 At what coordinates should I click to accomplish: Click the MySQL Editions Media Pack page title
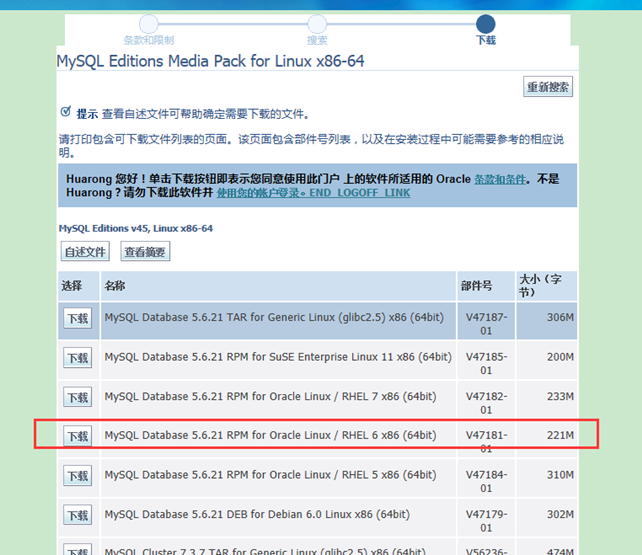(x=210, y=61)
